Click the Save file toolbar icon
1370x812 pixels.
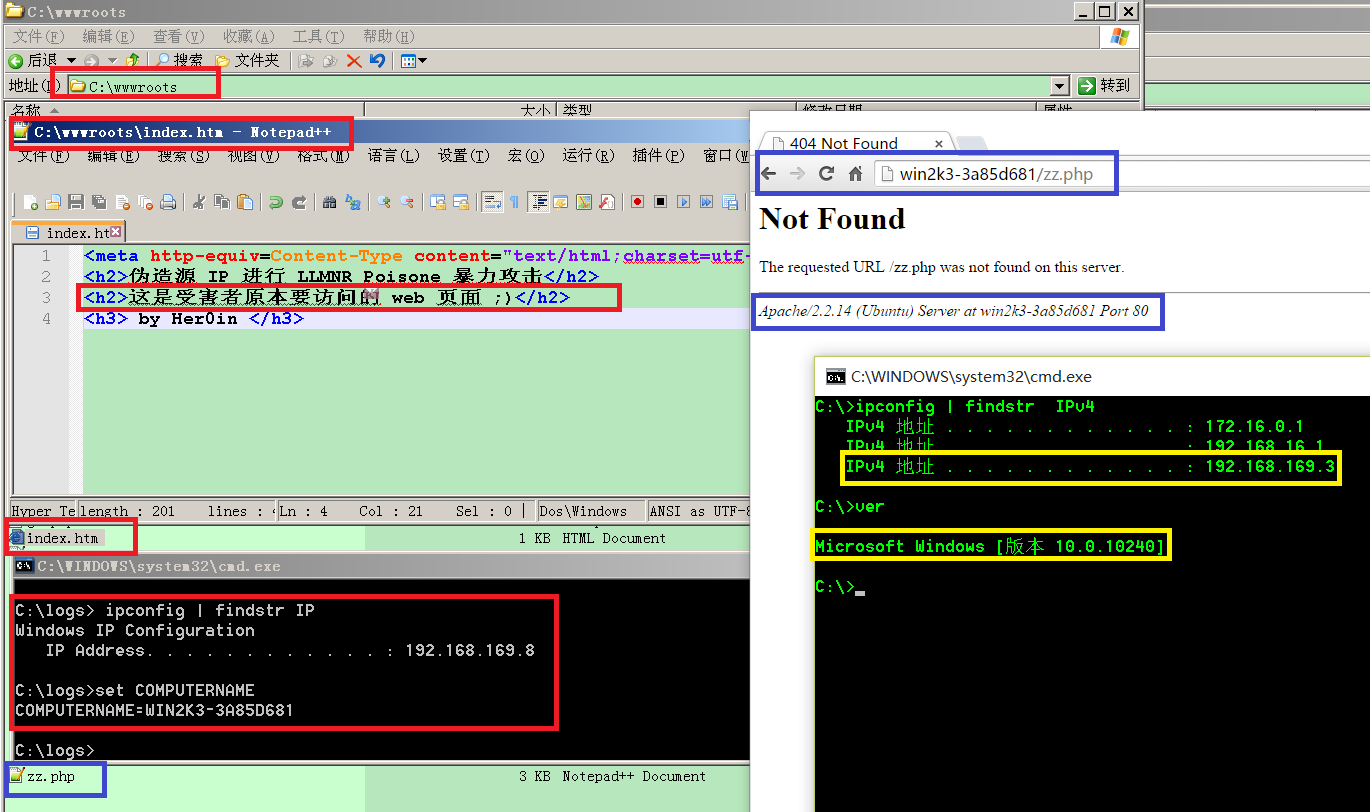[x=75, y=202]
